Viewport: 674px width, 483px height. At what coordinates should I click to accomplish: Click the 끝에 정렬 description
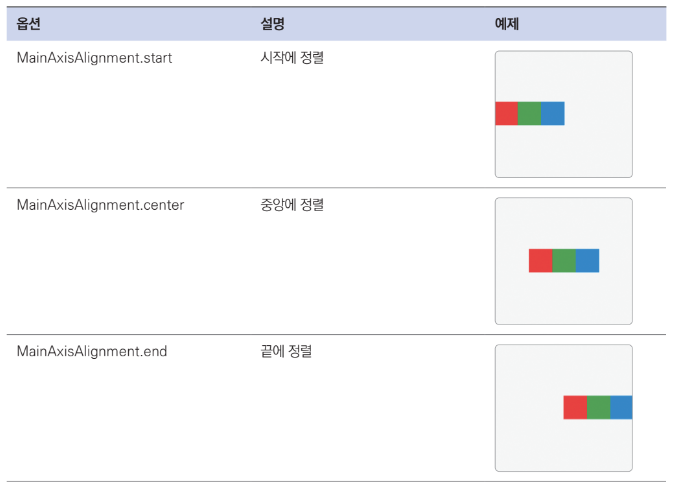coord(286,352)
